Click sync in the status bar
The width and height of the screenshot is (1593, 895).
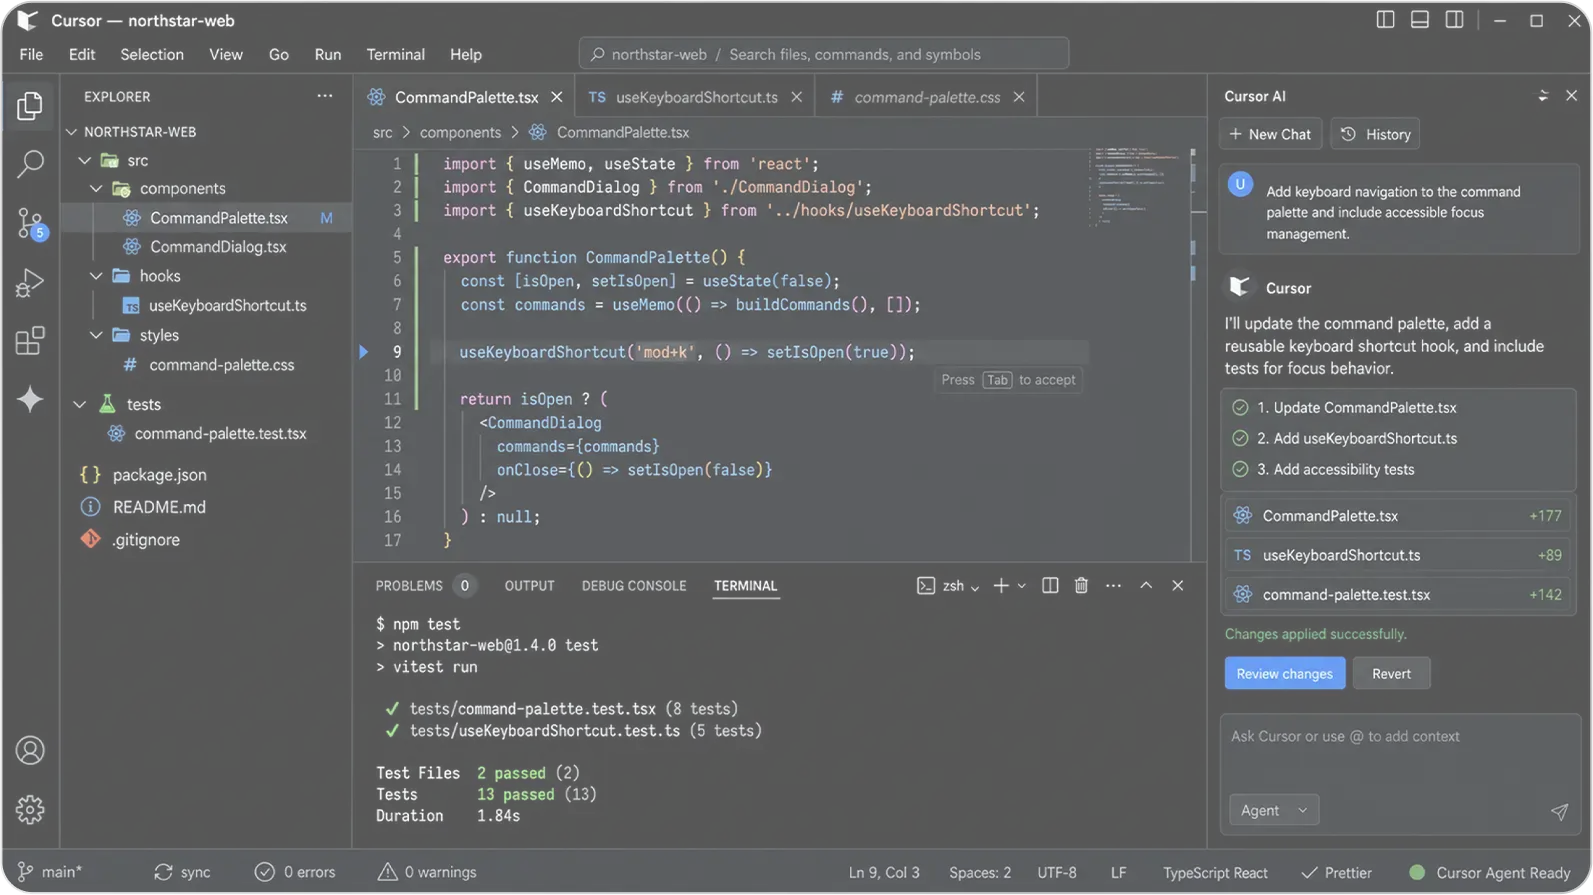coord(182,872)
